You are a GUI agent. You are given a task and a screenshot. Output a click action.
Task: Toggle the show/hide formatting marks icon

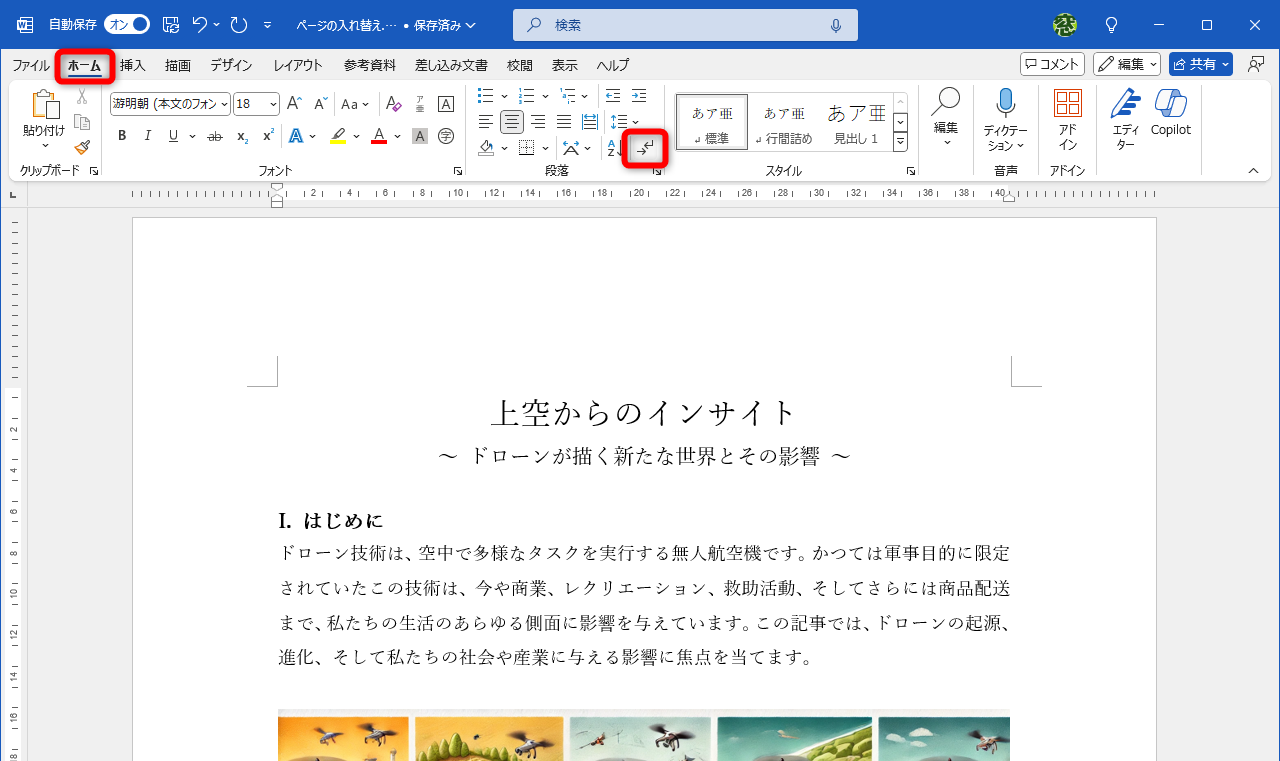[644, 148]
